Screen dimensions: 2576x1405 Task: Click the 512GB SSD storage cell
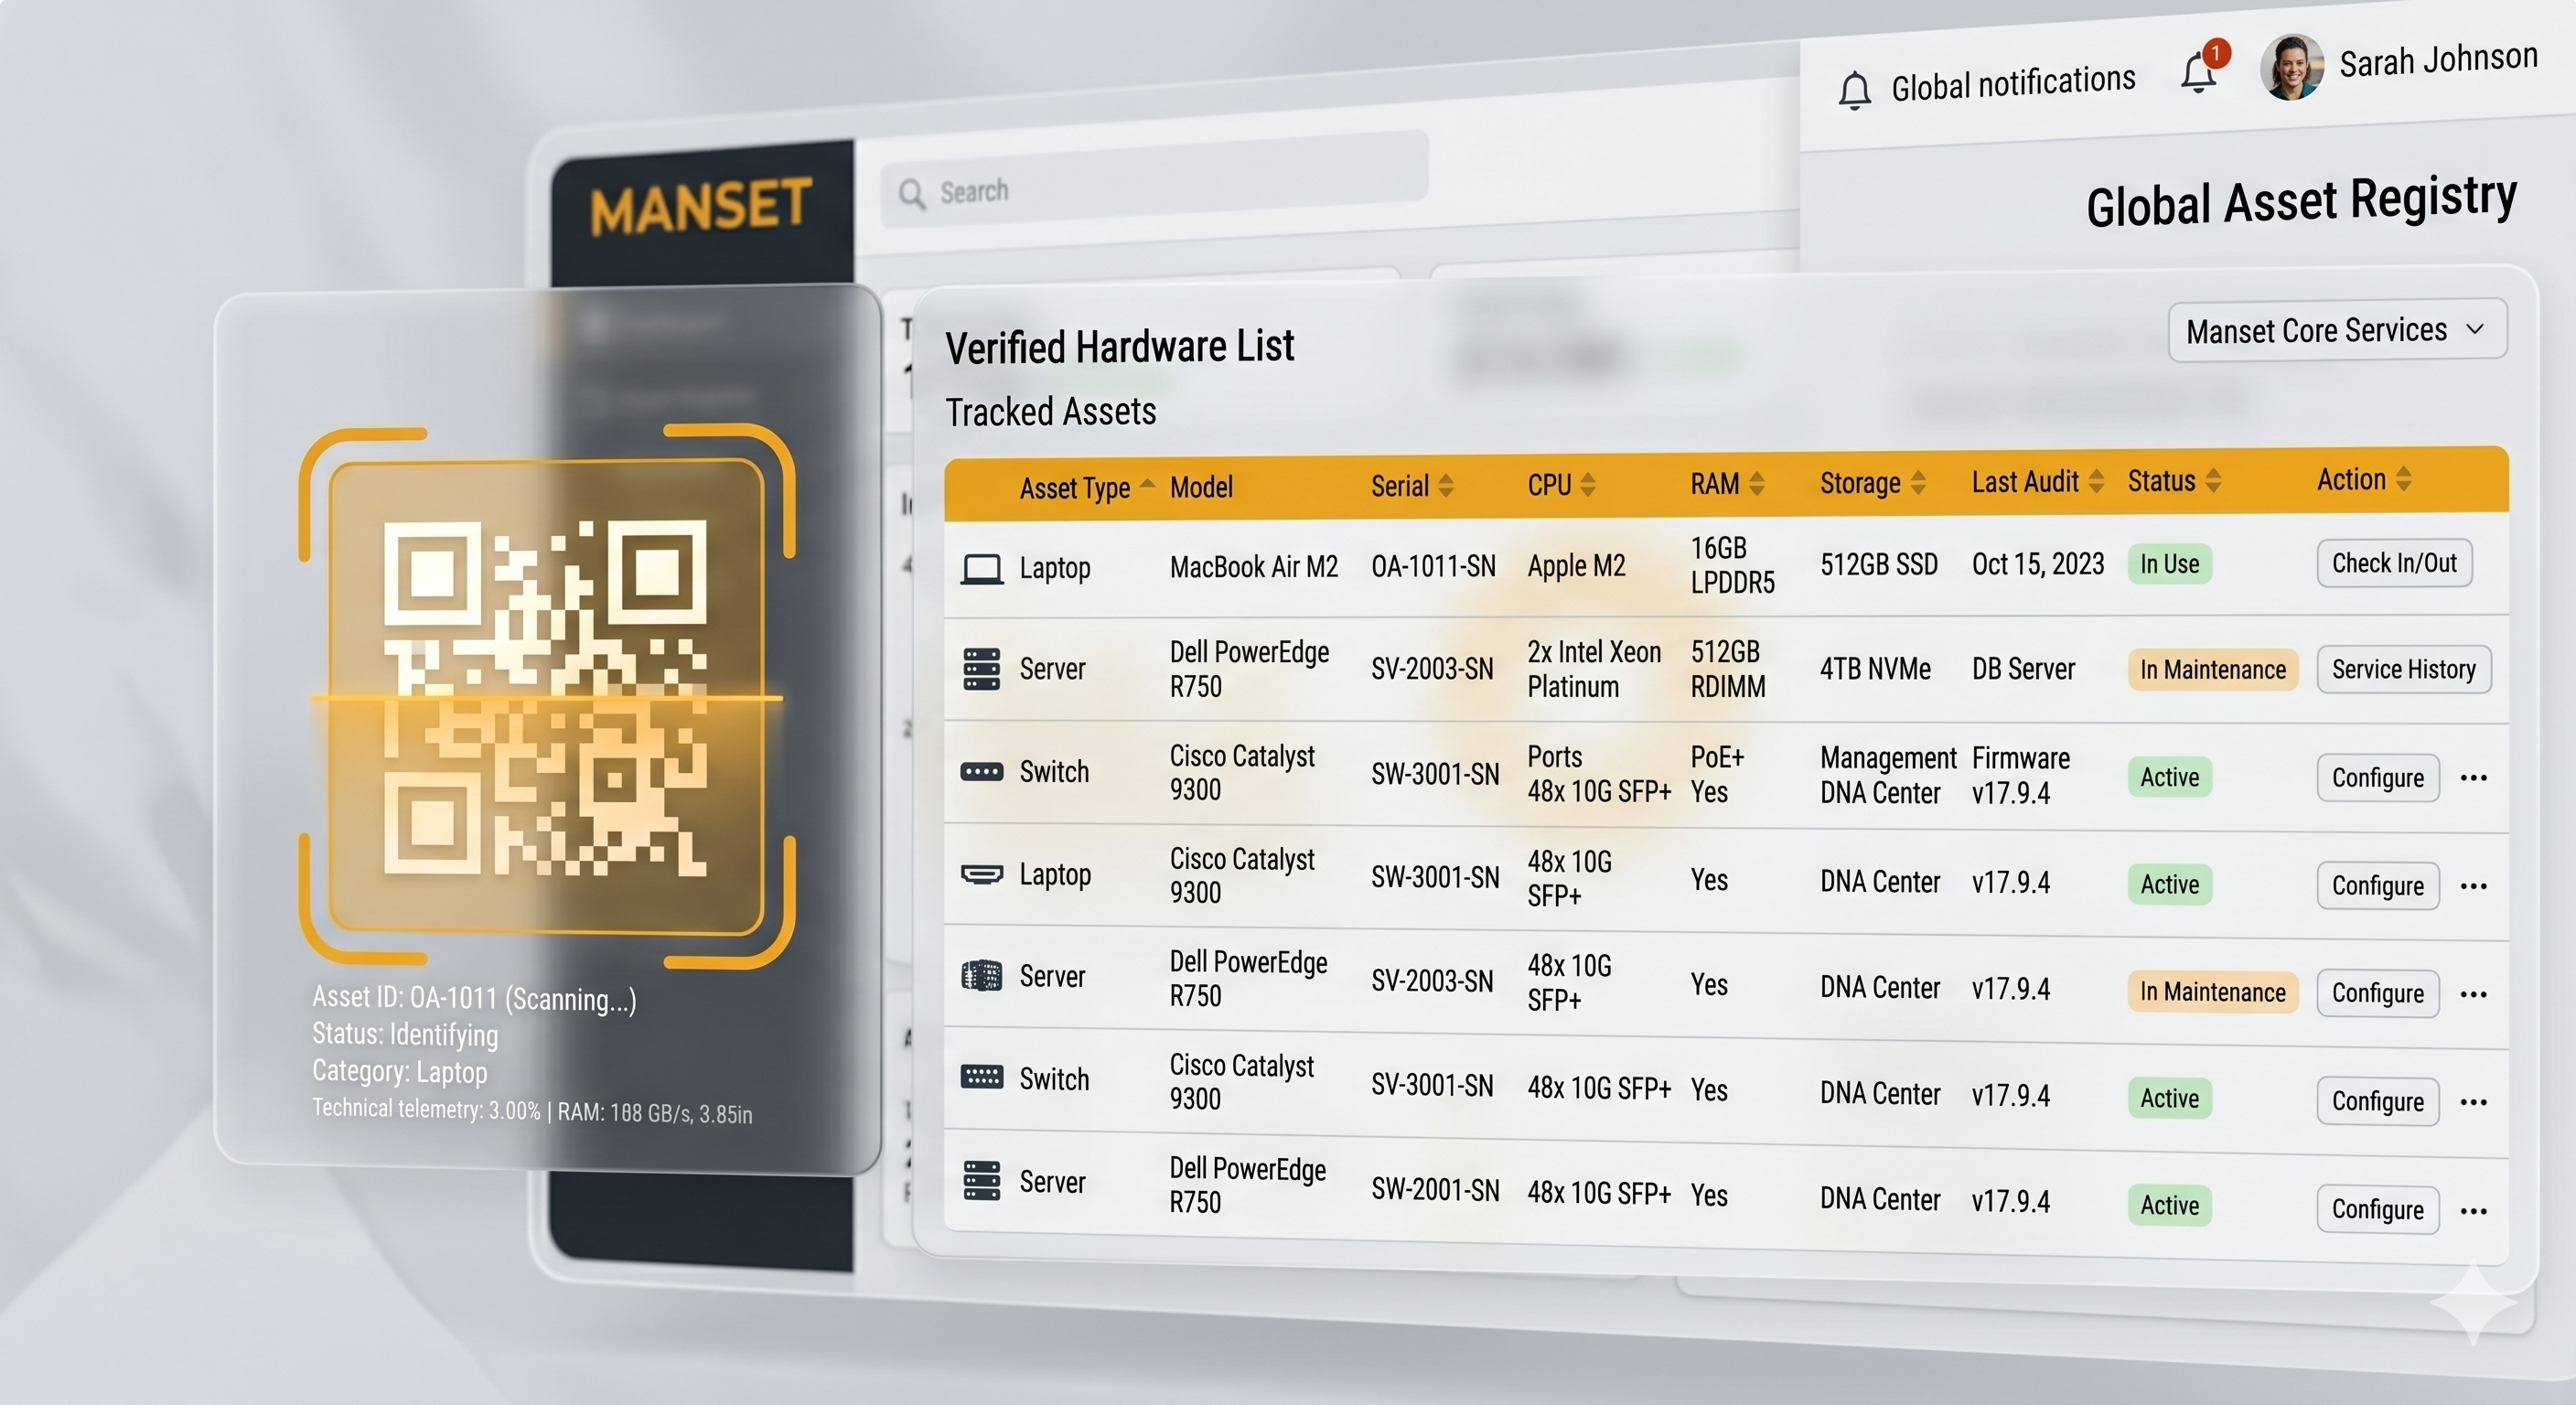1879,565
